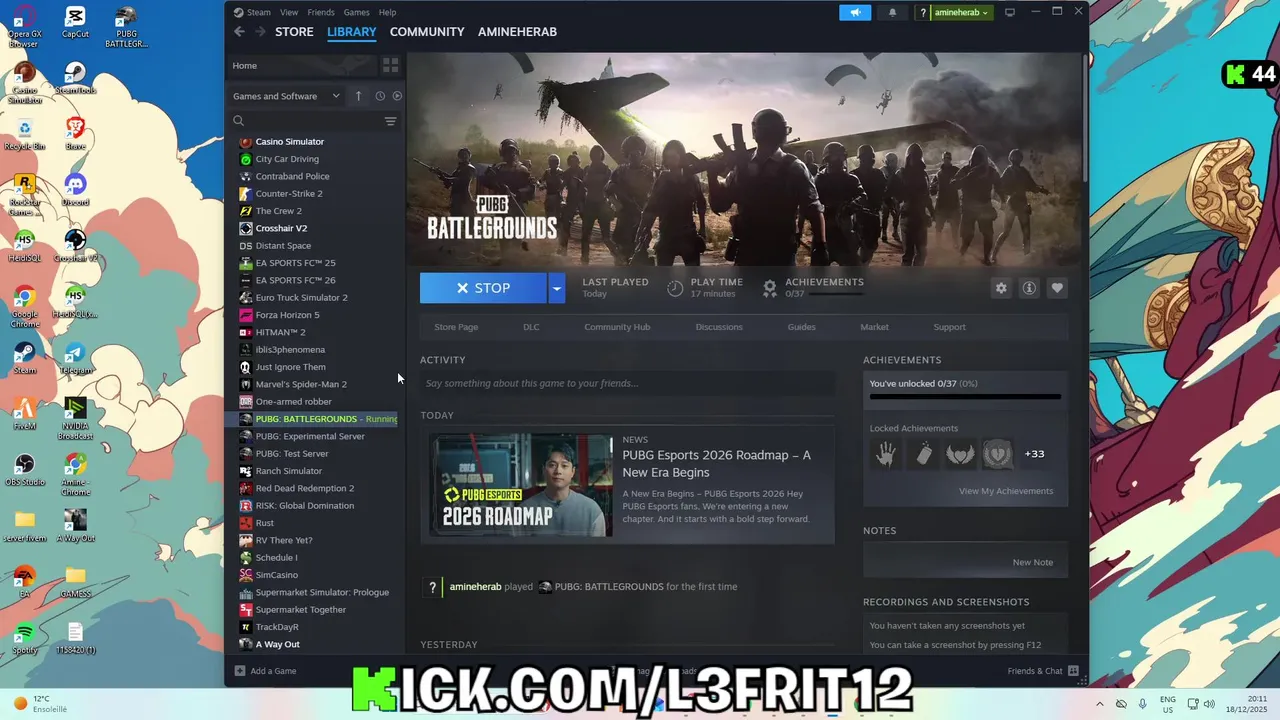Viewport: 1280px width, 720px height.
Task: Open PUBG manage settings gear icon
Action: [x=1001, y=288]
